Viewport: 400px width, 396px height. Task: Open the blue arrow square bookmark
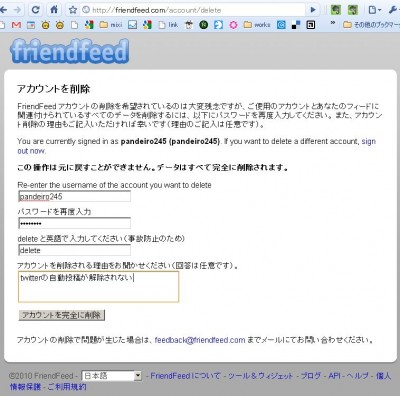point(218,25)
